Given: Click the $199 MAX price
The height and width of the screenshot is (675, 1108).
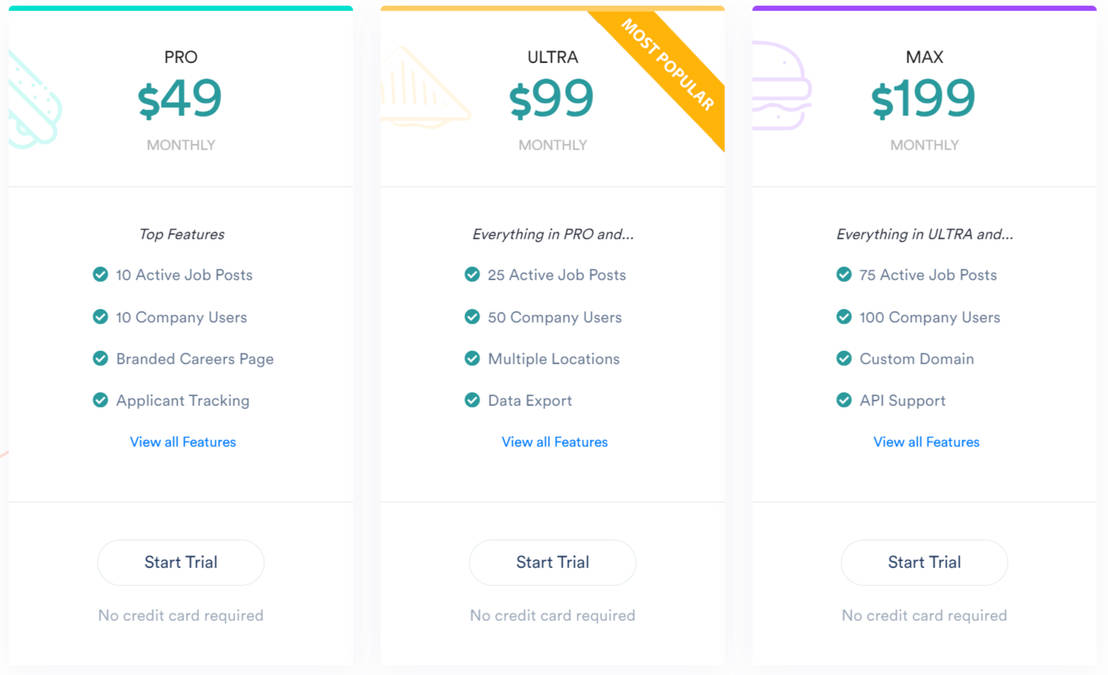Looking at the screenshot, I should pos(923,99).
